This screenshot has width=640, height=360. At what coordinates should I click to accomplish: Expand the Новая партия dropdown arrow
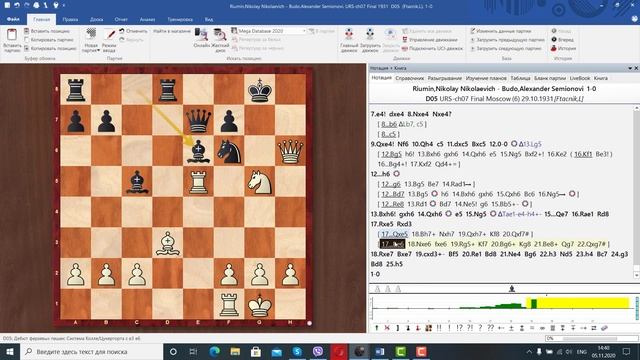point(98,50)
